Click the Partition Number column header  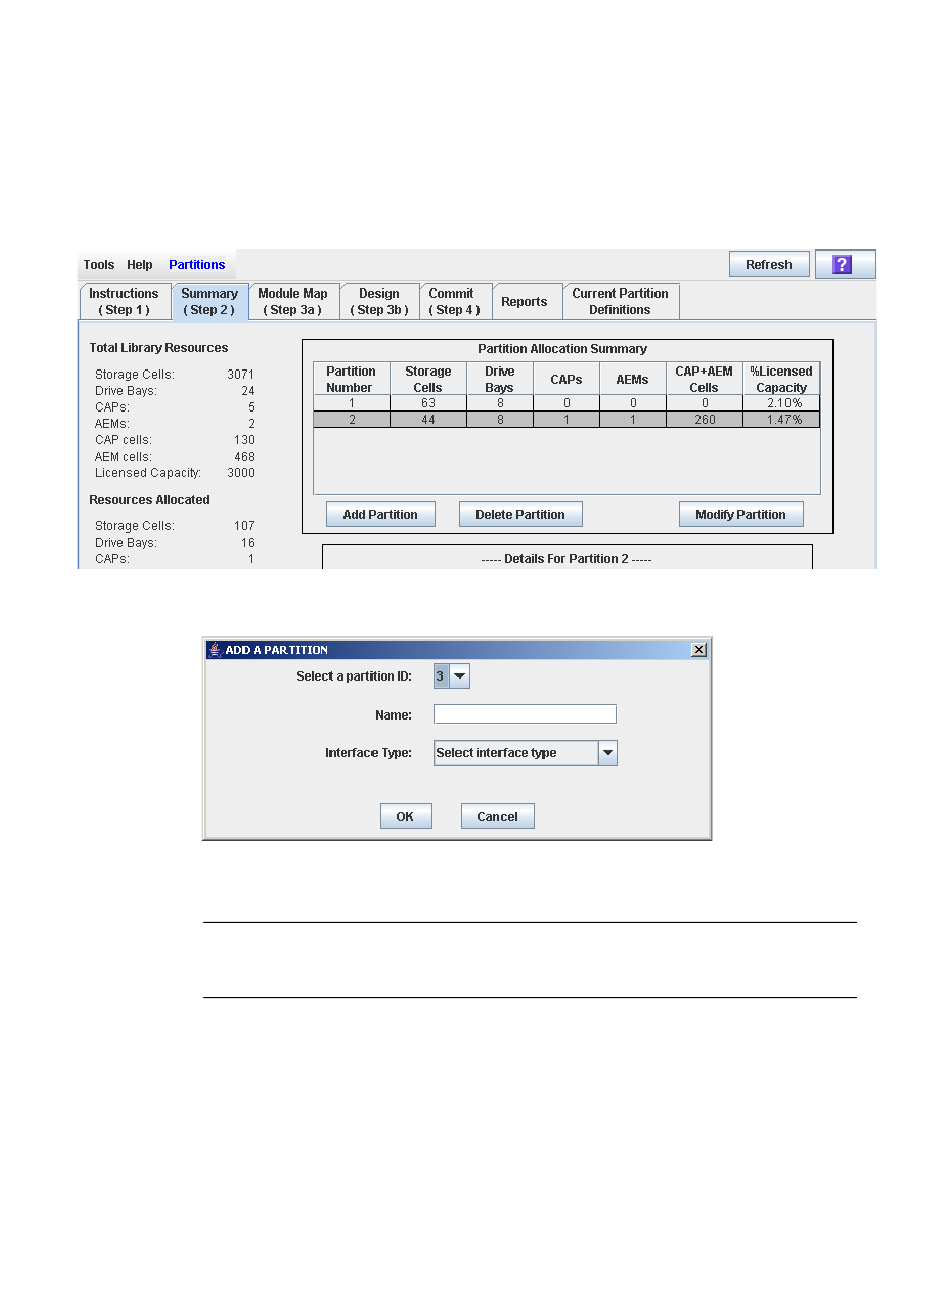pos(351,379)
